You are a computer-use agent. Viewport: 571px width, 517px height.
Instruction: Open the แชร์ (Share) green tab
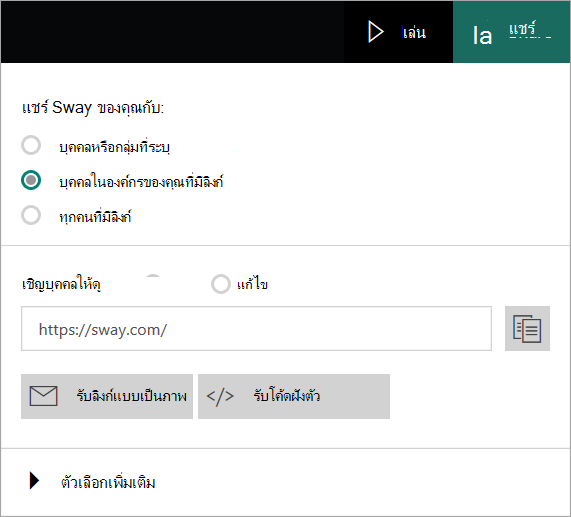512,32
